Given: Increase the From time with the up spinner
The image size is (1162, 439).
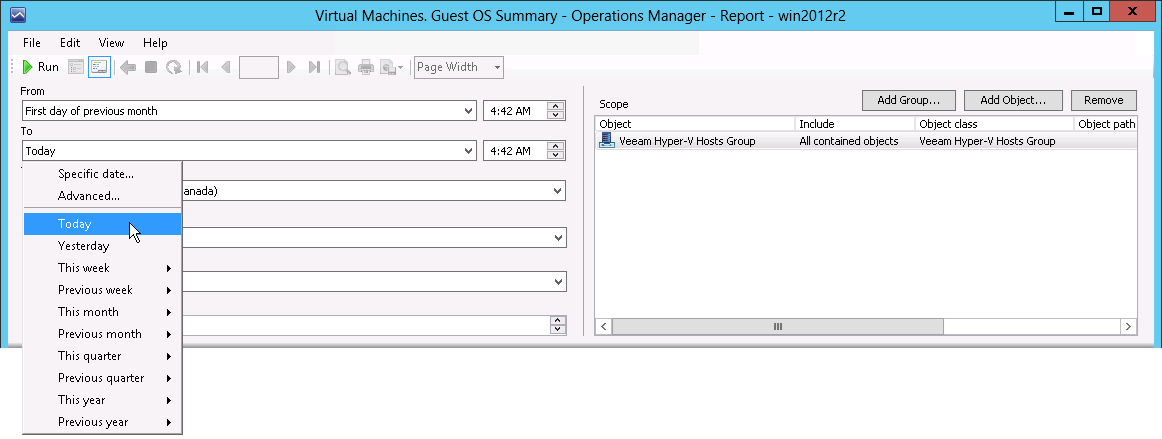Looking at the screenshot, I should pos(556,106).
